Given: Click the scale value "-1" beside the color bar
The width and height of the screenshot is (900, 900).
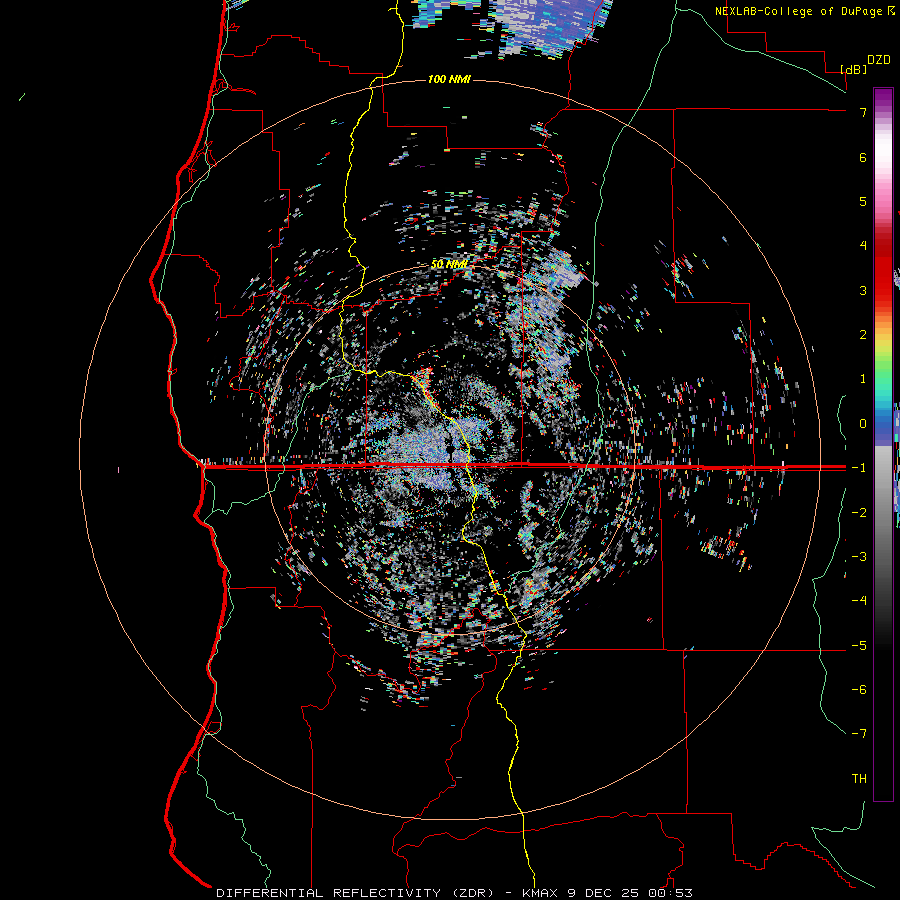Looking at the screenshot, I should click(859, 468).
